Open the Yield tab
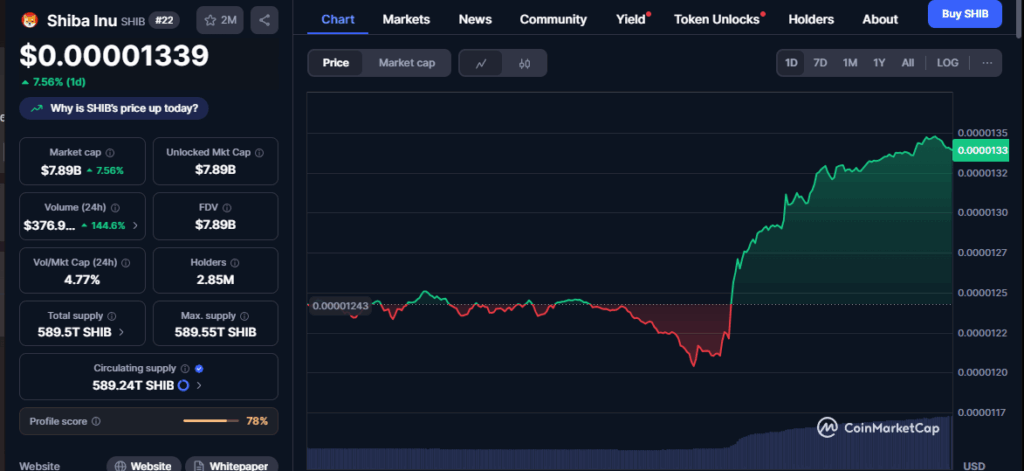The image size is (1024, 471). (631, 20)
